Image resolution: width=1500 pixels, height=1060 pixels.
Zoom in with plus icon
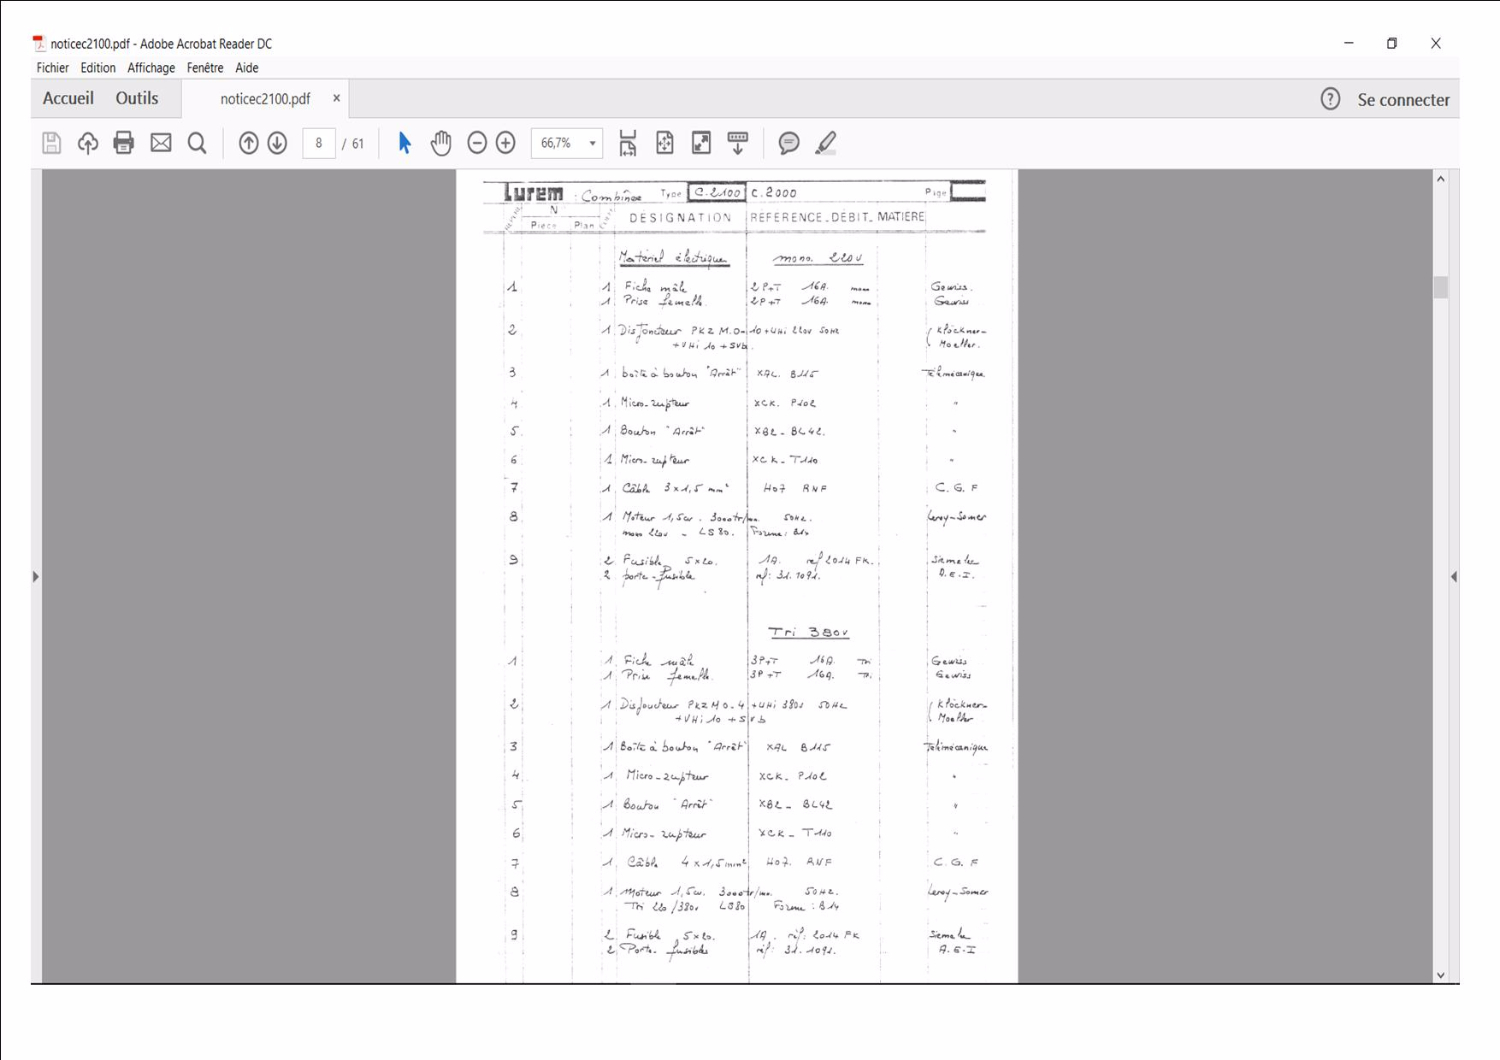point(506,143)
